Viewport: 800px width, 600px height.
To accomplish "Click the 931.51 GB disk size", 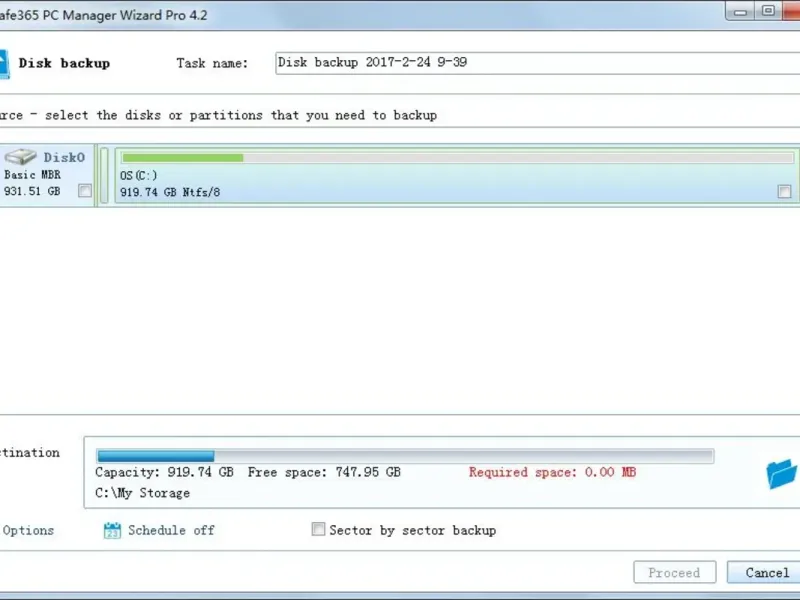I will 32,191.
